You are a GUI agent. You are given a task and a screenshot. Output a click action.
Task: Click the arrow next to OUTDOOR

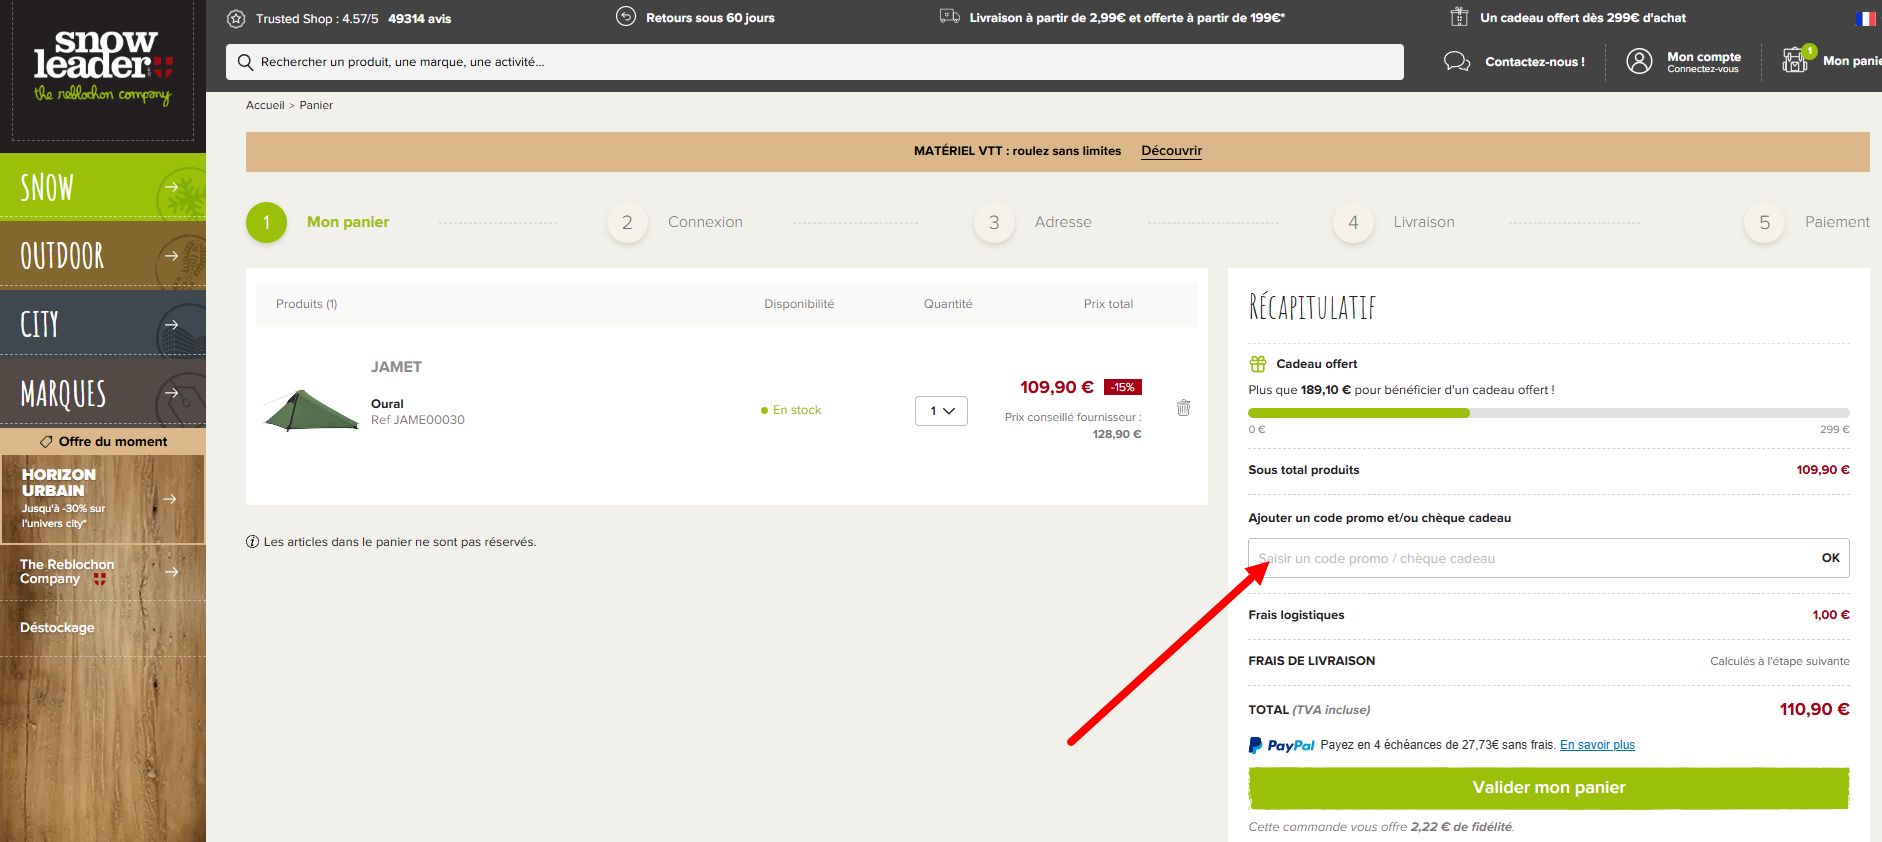coord(172,256)
